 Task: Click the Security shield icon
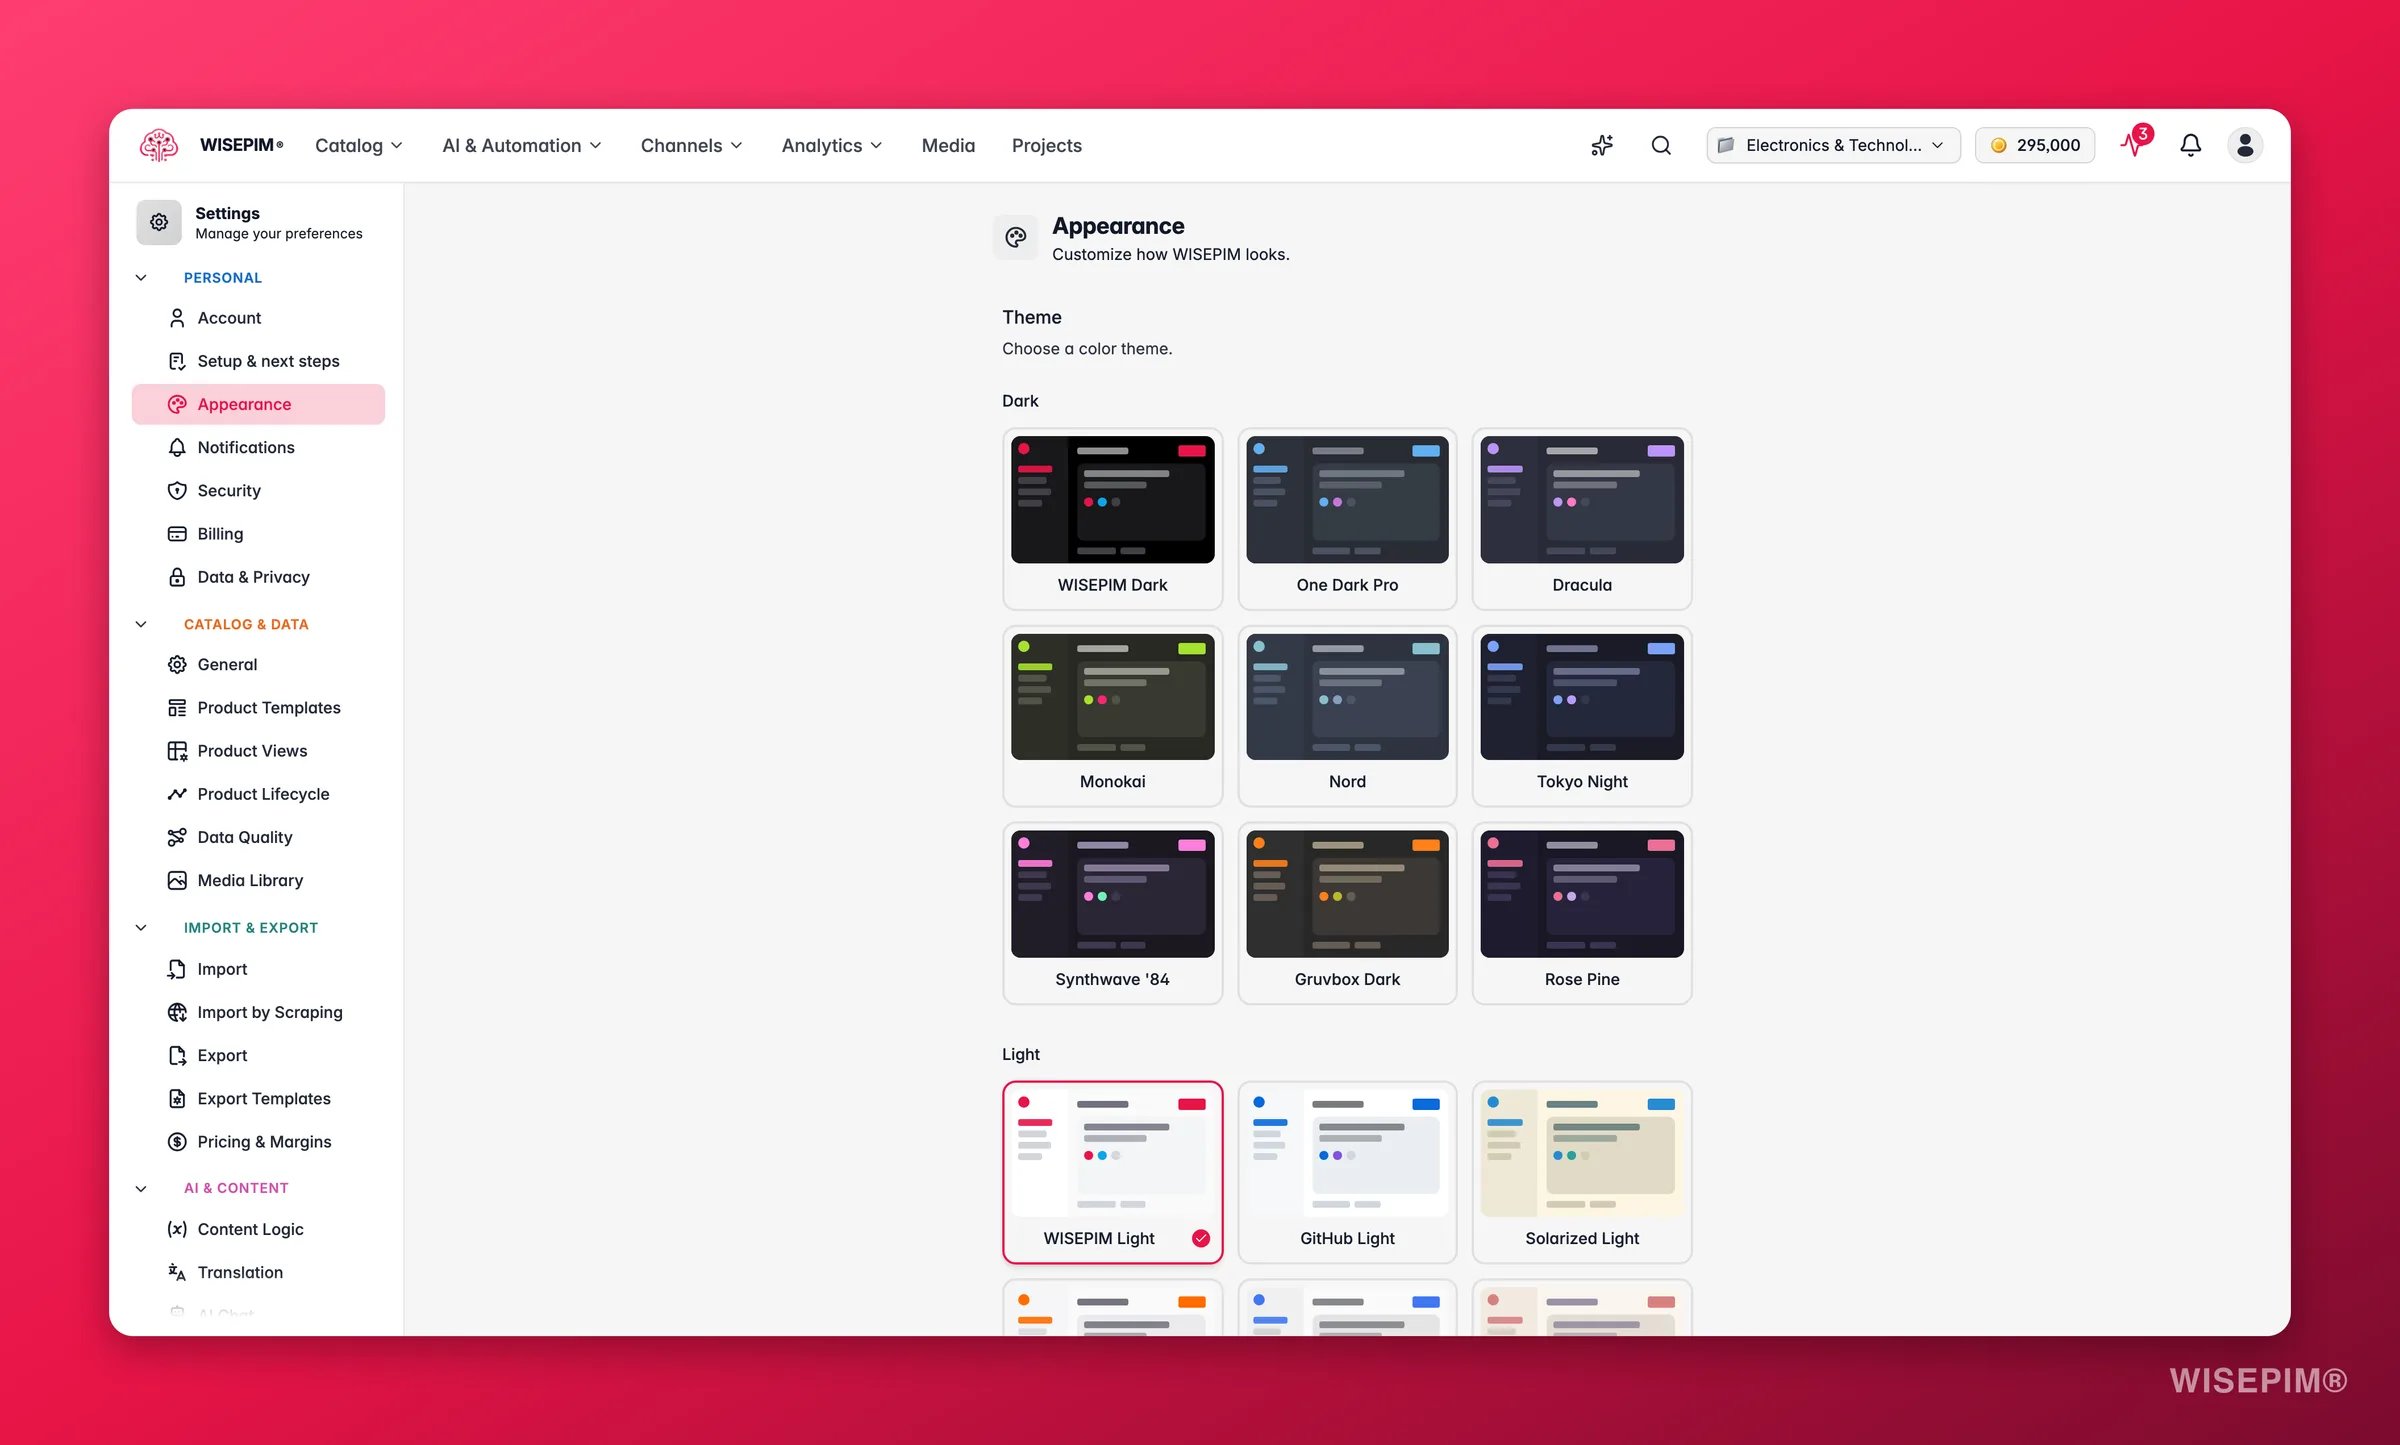pyautogui.click(x=177, y=490)
